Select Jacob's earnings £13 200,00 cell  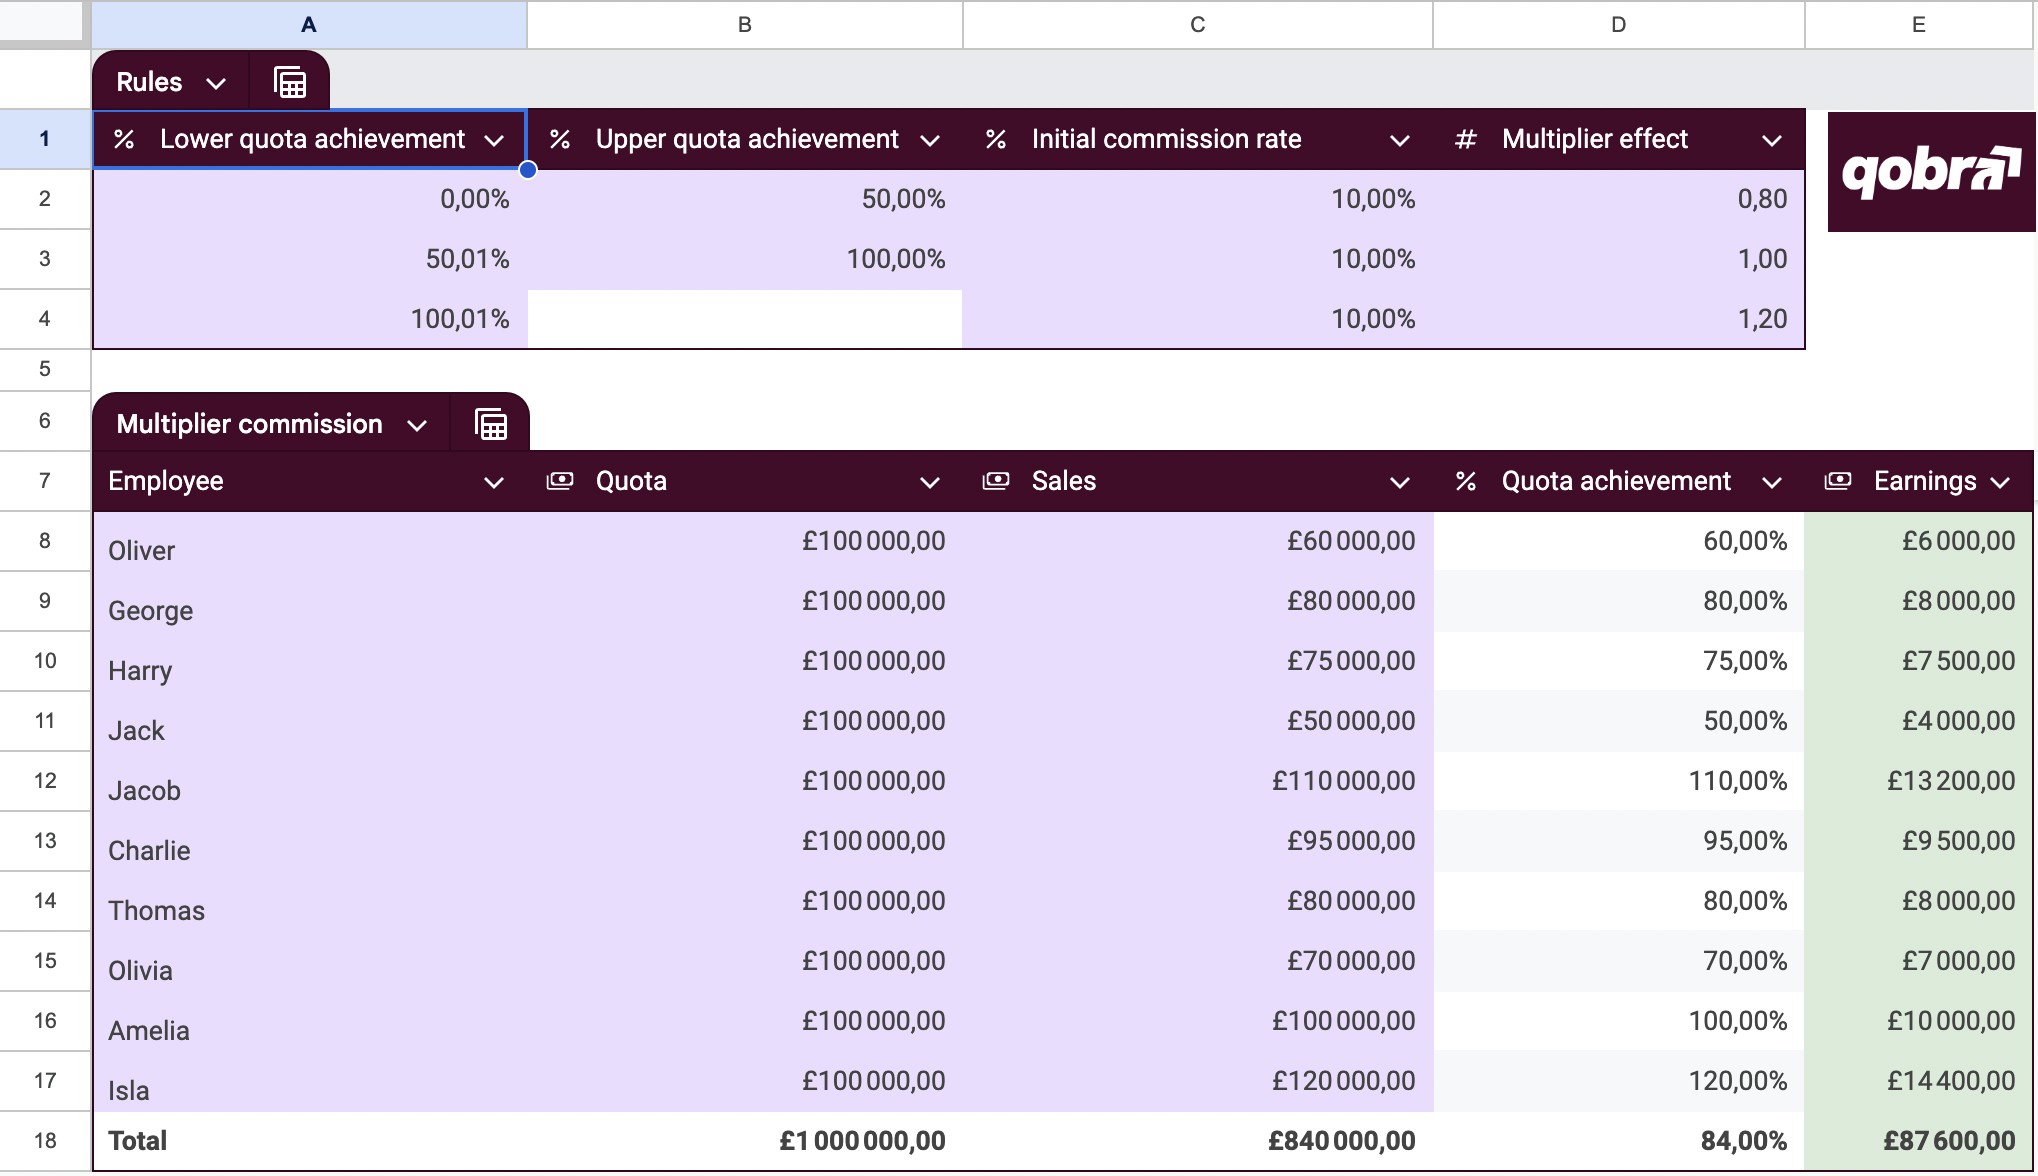(x=1919, y=781)
